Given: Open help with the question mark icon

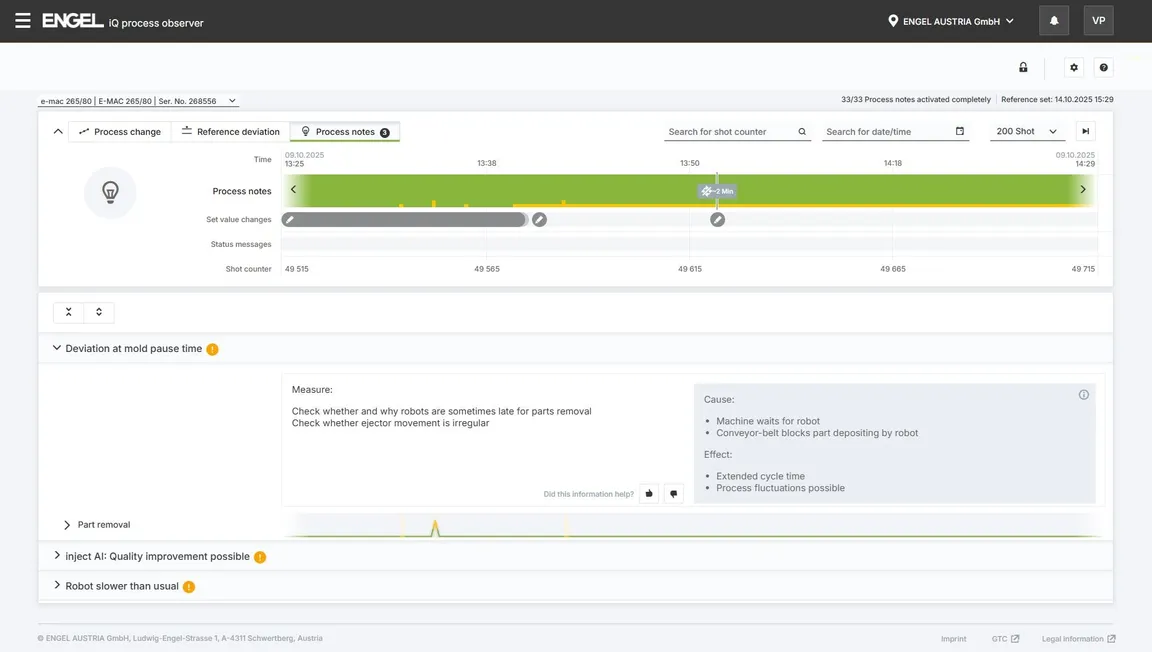Looking at the screenshot, I should click(1103, 68).
